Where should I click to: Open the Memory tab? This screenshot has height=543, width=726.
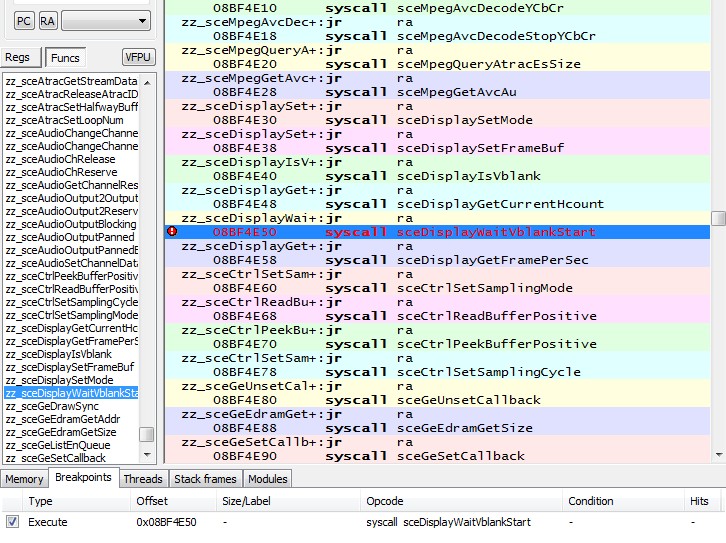pyautogui.click(x=24, y=479)
